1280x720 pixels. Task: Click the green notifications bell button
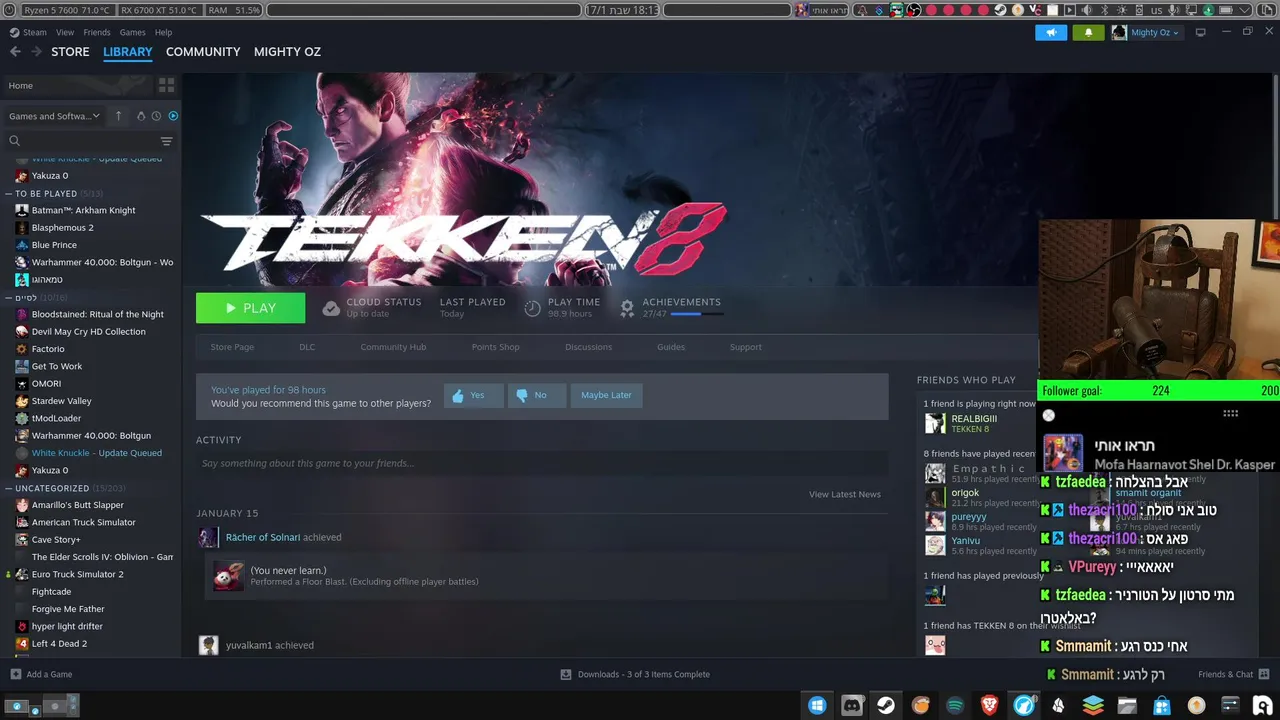pos(1088,32)
